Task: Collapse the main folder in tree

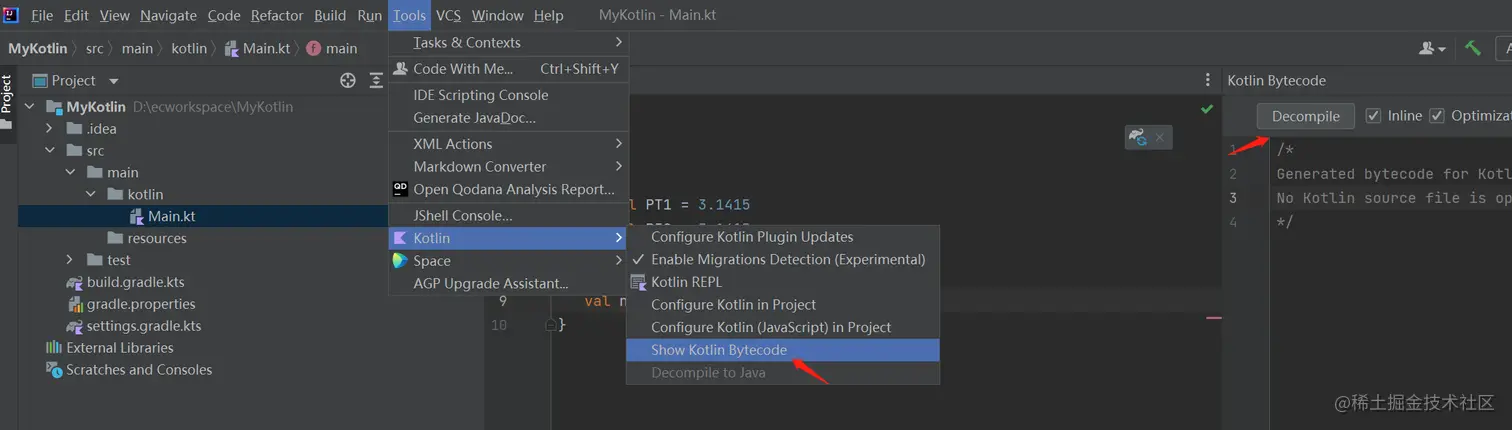Action: coord(70,173)
